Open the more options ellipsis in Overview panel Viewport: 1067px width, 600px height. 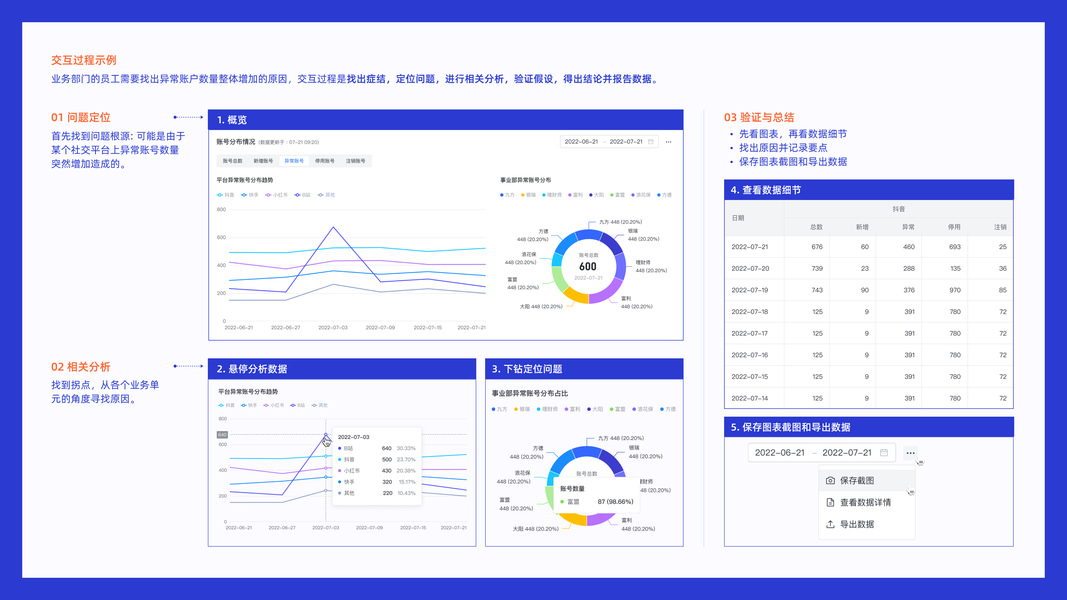coord(668,141)
